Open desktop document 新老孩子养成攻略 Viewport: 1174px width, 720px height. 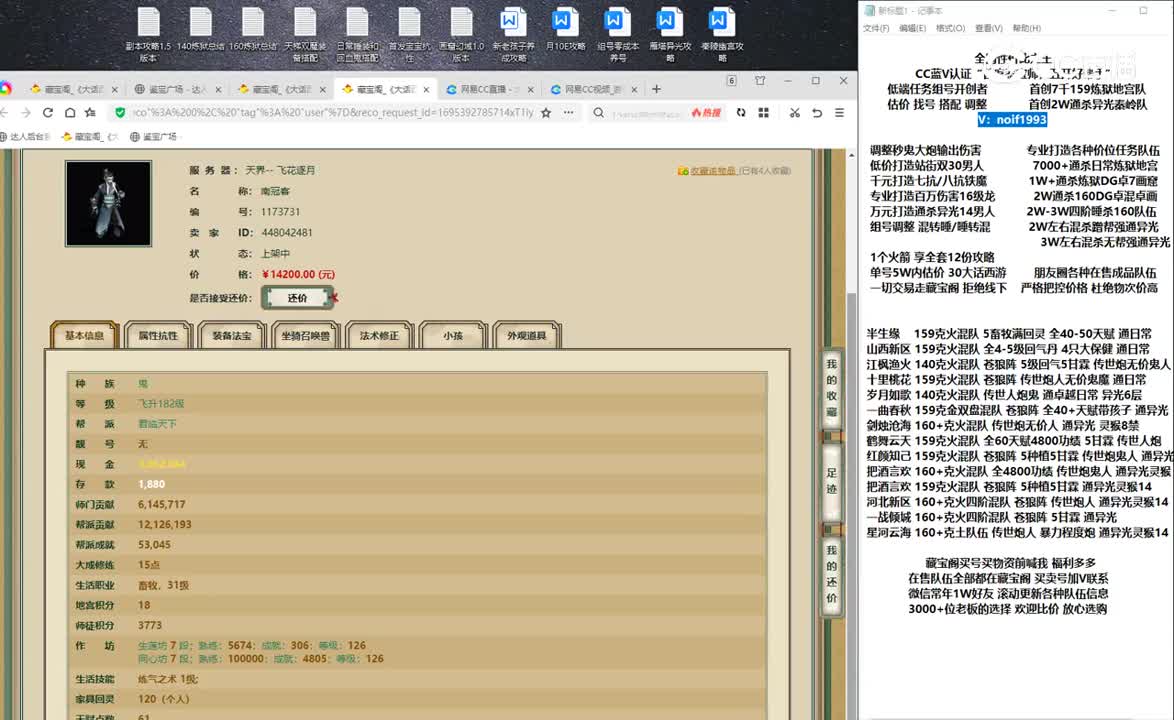click(513, 34)
